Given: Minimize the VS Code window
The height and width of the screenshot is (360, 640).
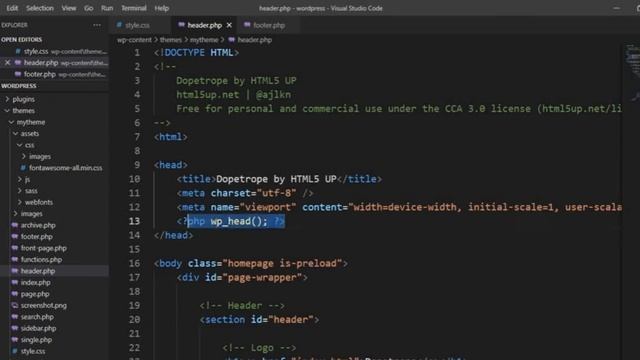Looking at the screenshot, I should click(x=616, y=8).
